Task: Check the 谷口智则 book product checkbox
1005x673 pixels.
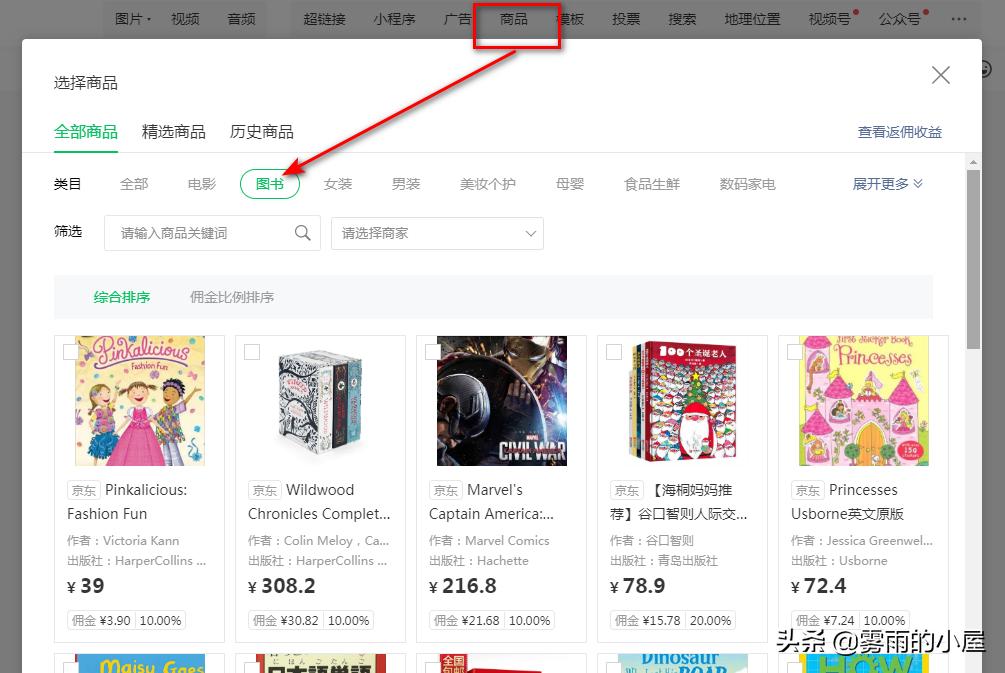Action: tap(613, 352)
